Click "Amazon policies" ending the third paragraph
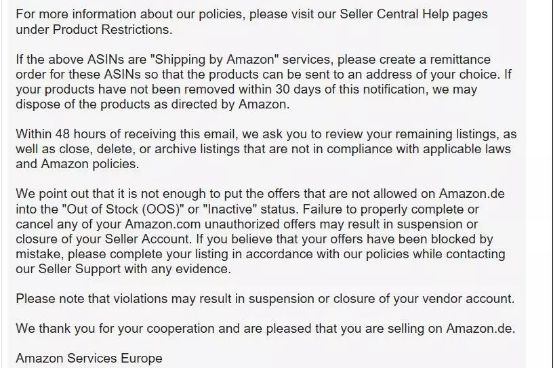This screenshot has height=368, width=554. point(89,164)
